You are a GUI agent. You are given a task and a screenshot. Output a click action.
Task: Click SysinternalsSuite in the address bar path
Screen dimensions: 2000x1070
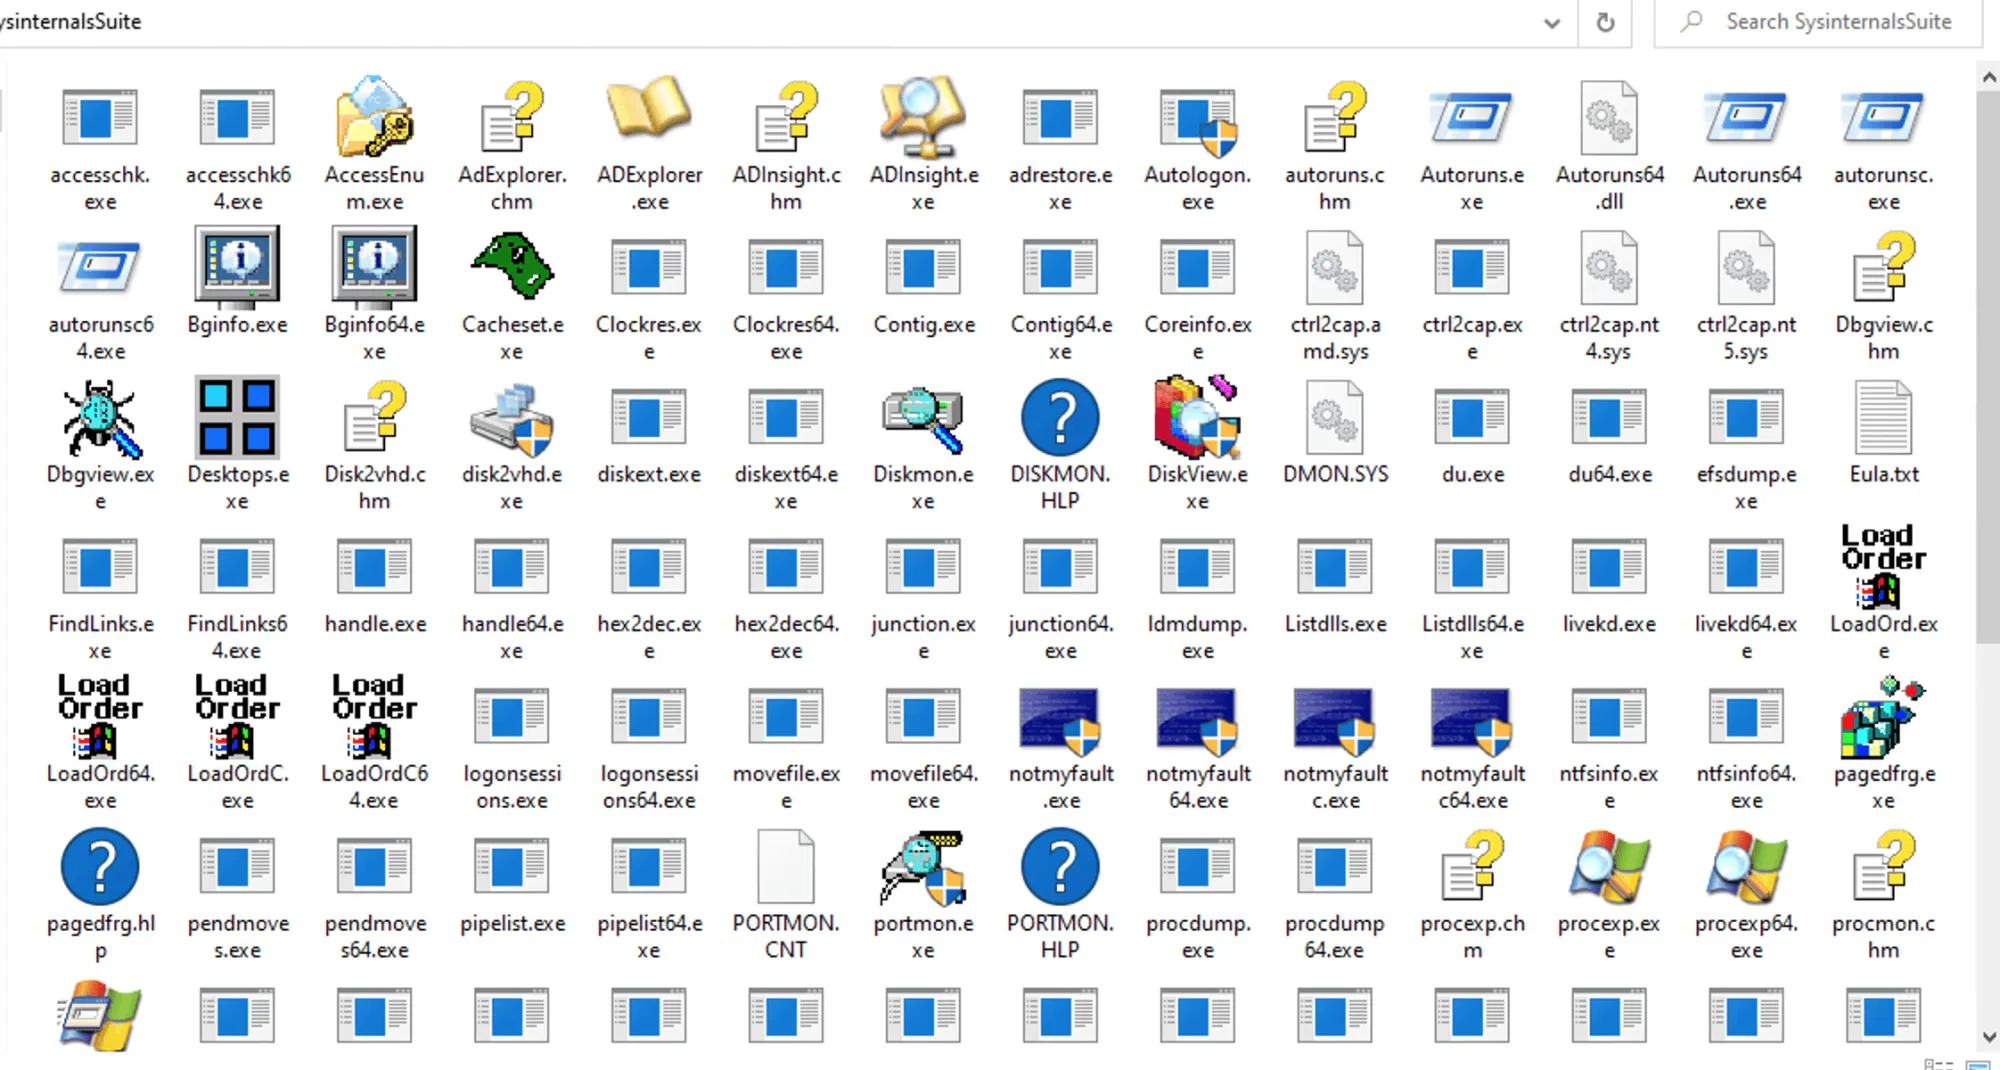click(x=70, y=22)
